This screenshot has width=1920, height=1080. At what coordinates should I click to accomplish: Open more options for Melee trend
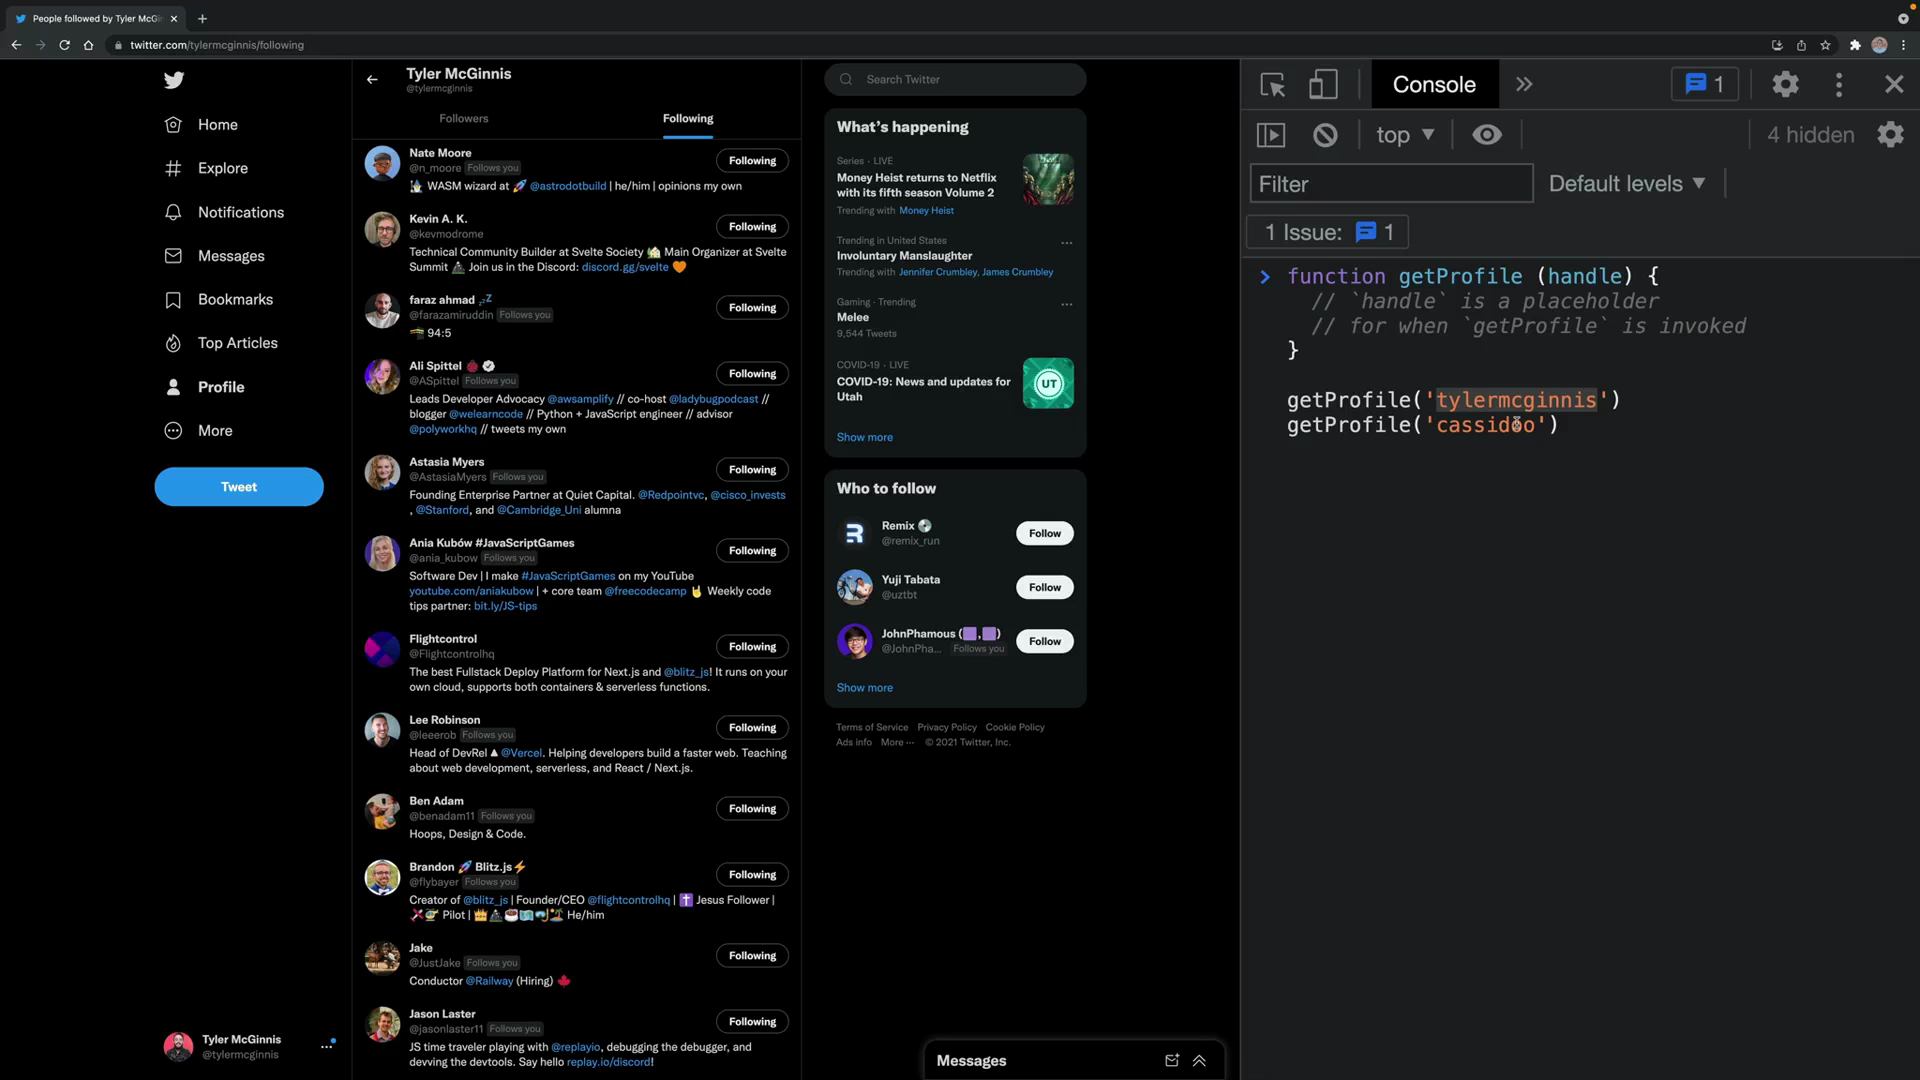pyautogui.click(x=1067, y=304)
